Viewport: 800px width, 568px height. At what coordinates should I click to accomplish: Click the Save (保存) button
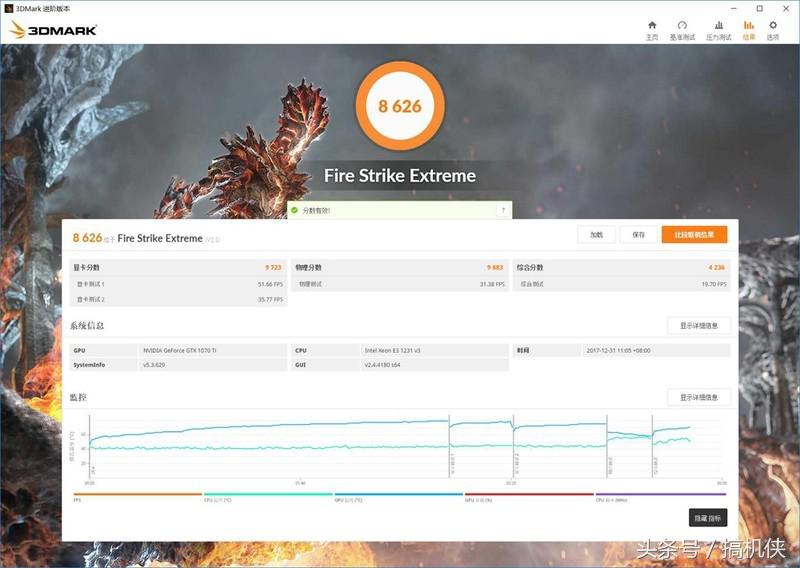point(638,235)
